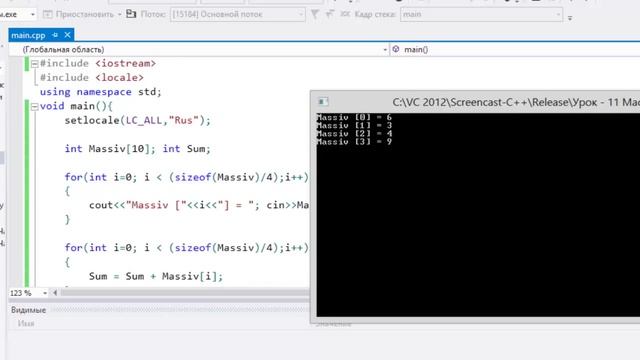Viewport: 640px width, 360px height.
Task: Click the flag threads icon after funnel
Action: coord(330,14)
